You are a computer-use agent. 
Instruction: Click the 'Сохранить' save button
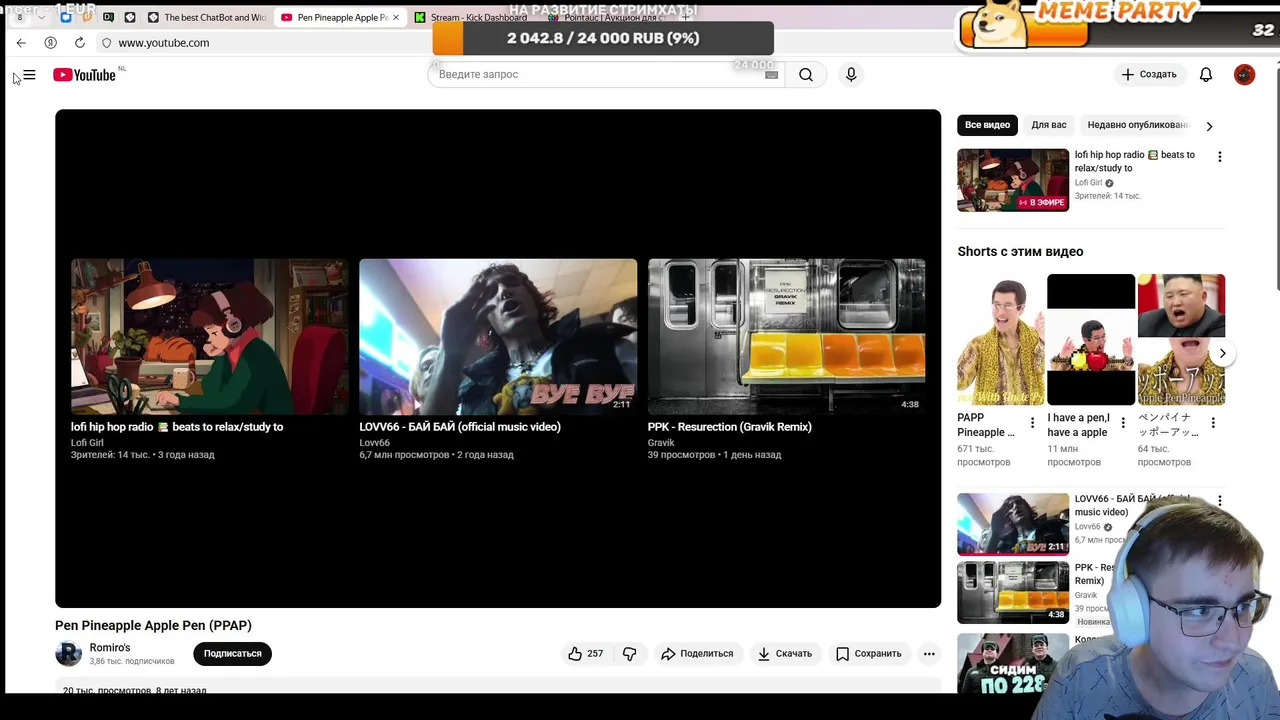(x=869, y=654)
